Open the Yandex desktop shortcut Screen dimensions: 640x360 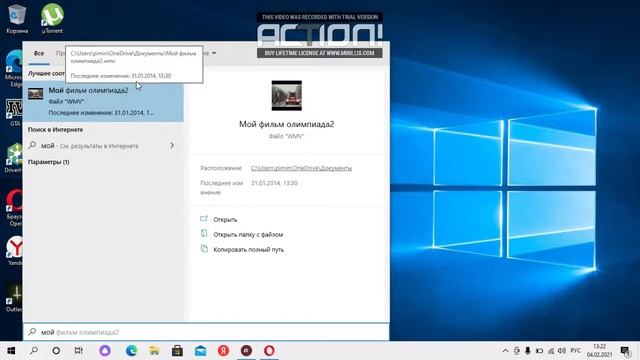15,251
